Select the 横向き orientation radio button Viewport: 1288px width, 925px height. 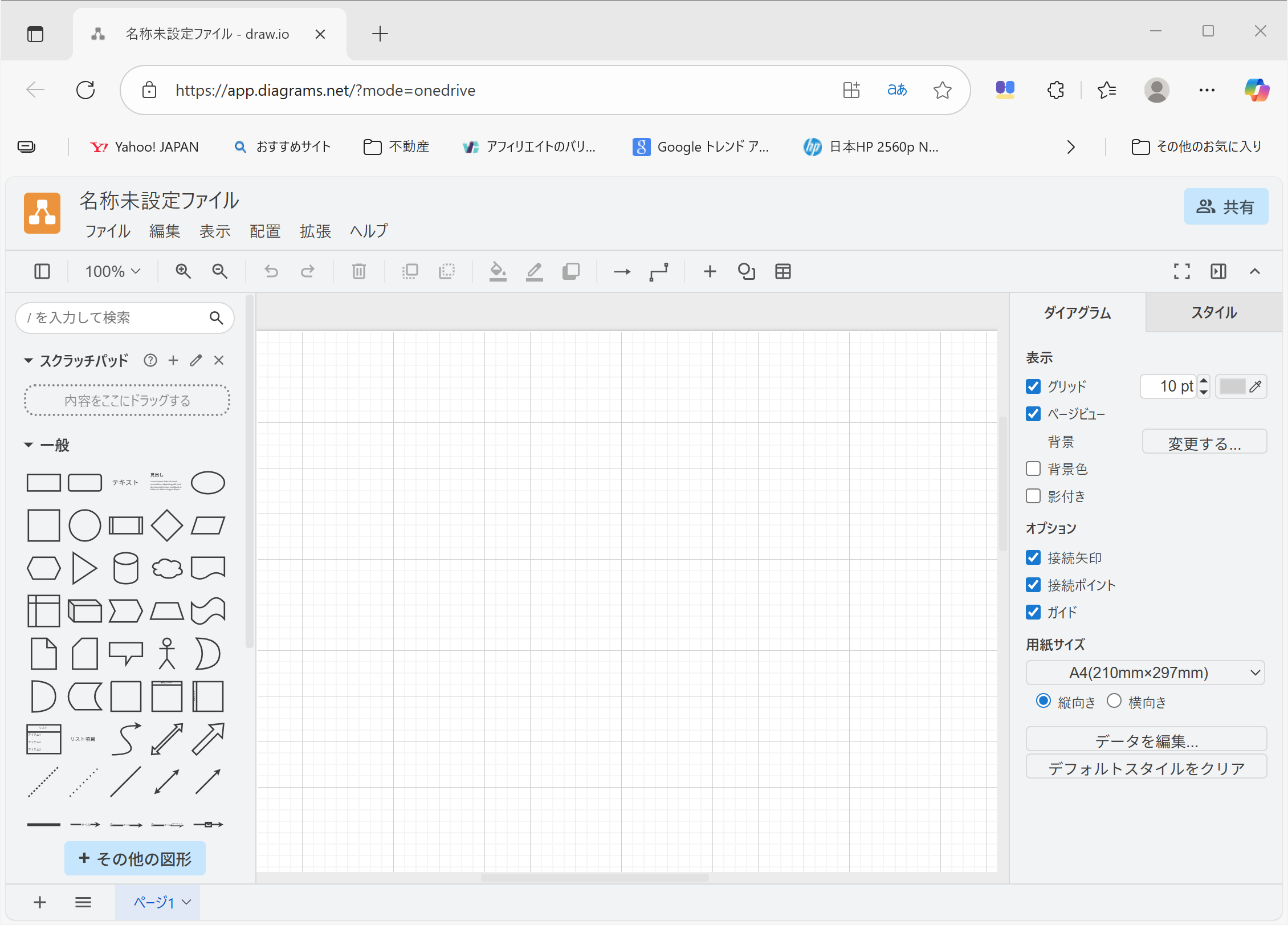tap(1115, 701)
